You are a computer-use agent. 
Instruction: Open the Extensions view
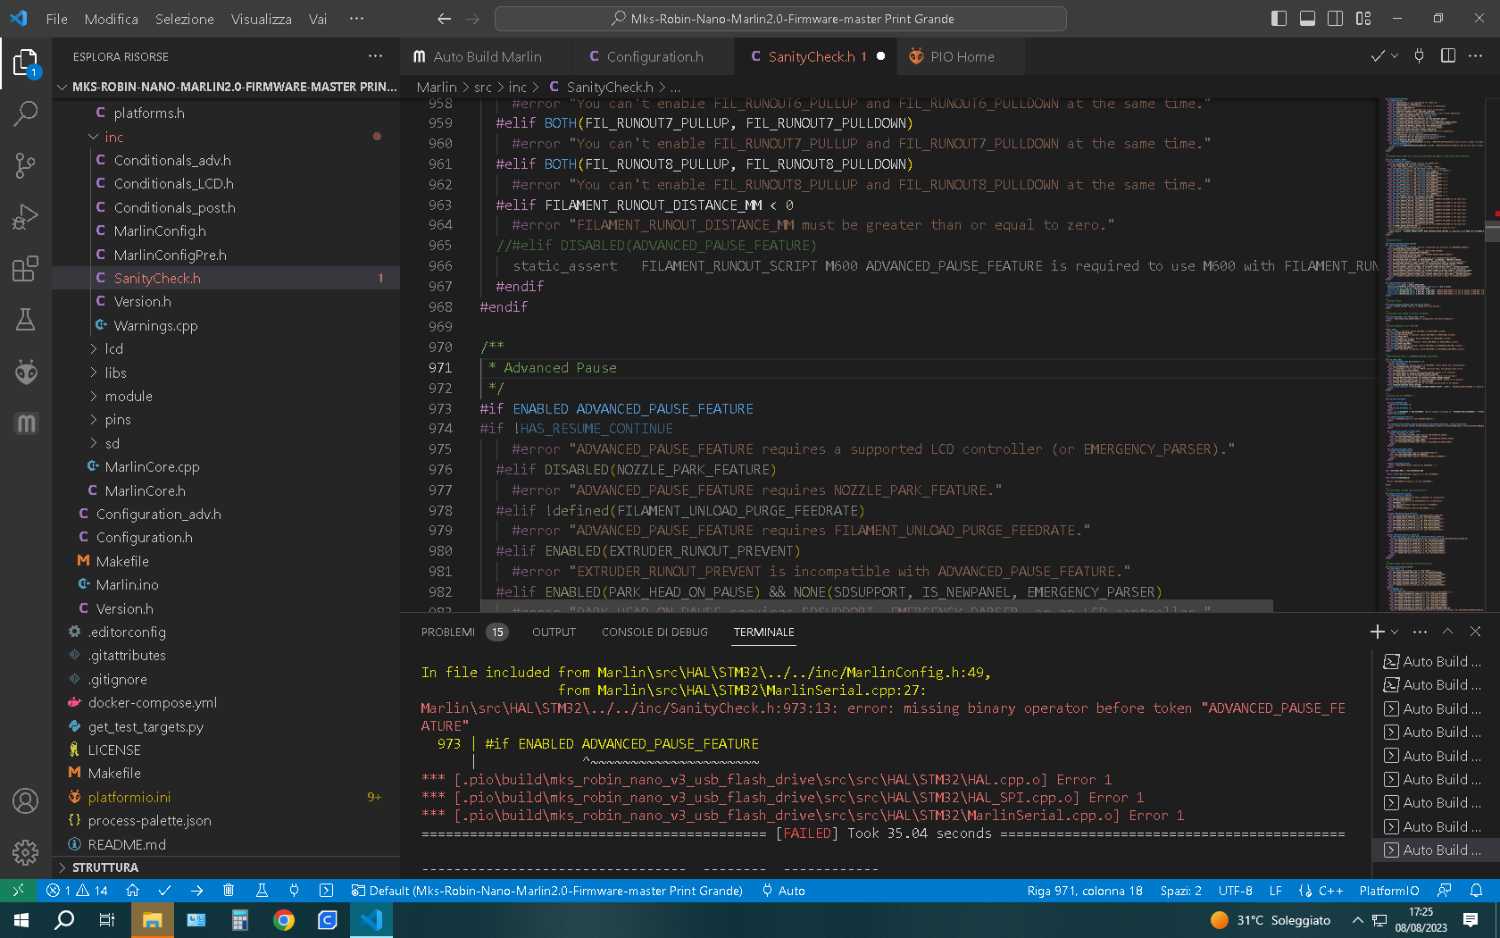click(26, 269)
